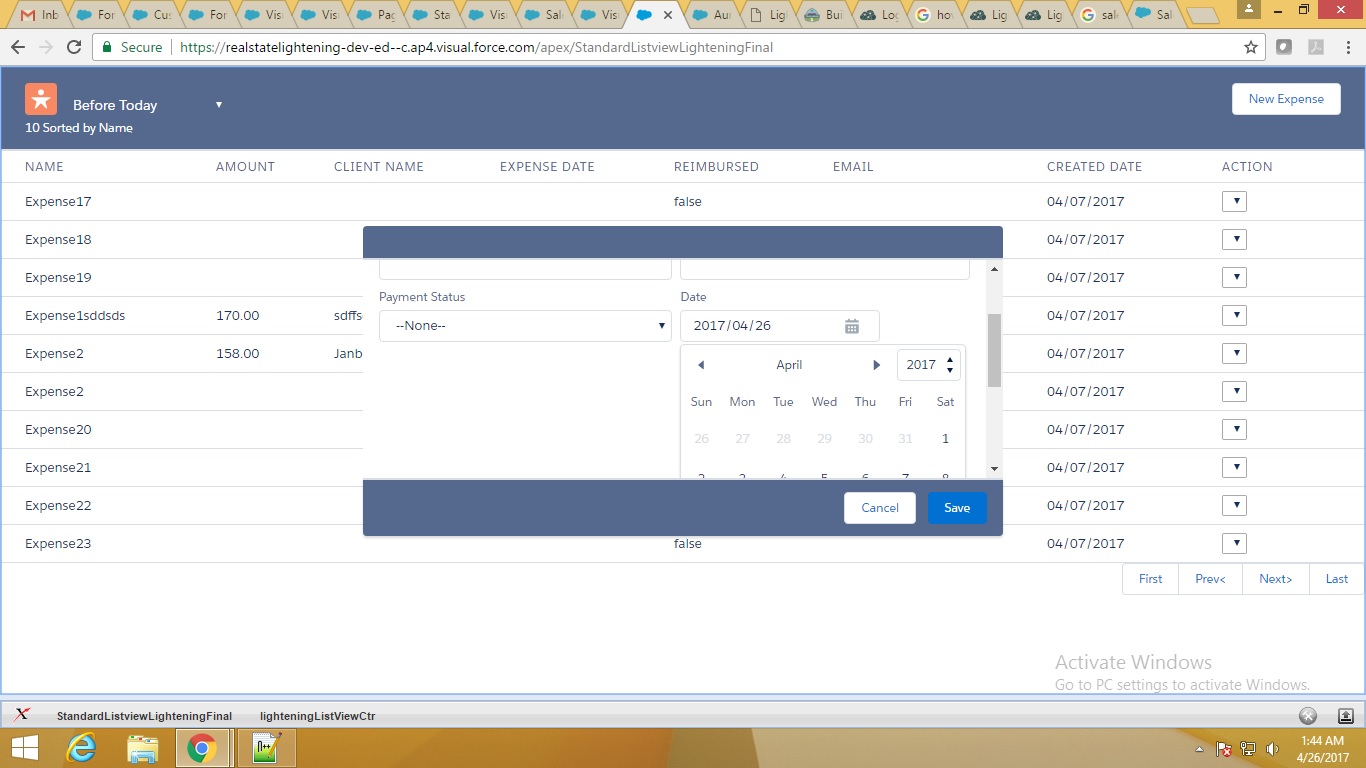Save the expense in the modal
This screenshot has width=1366, height=768.
[x=957, y=508]
